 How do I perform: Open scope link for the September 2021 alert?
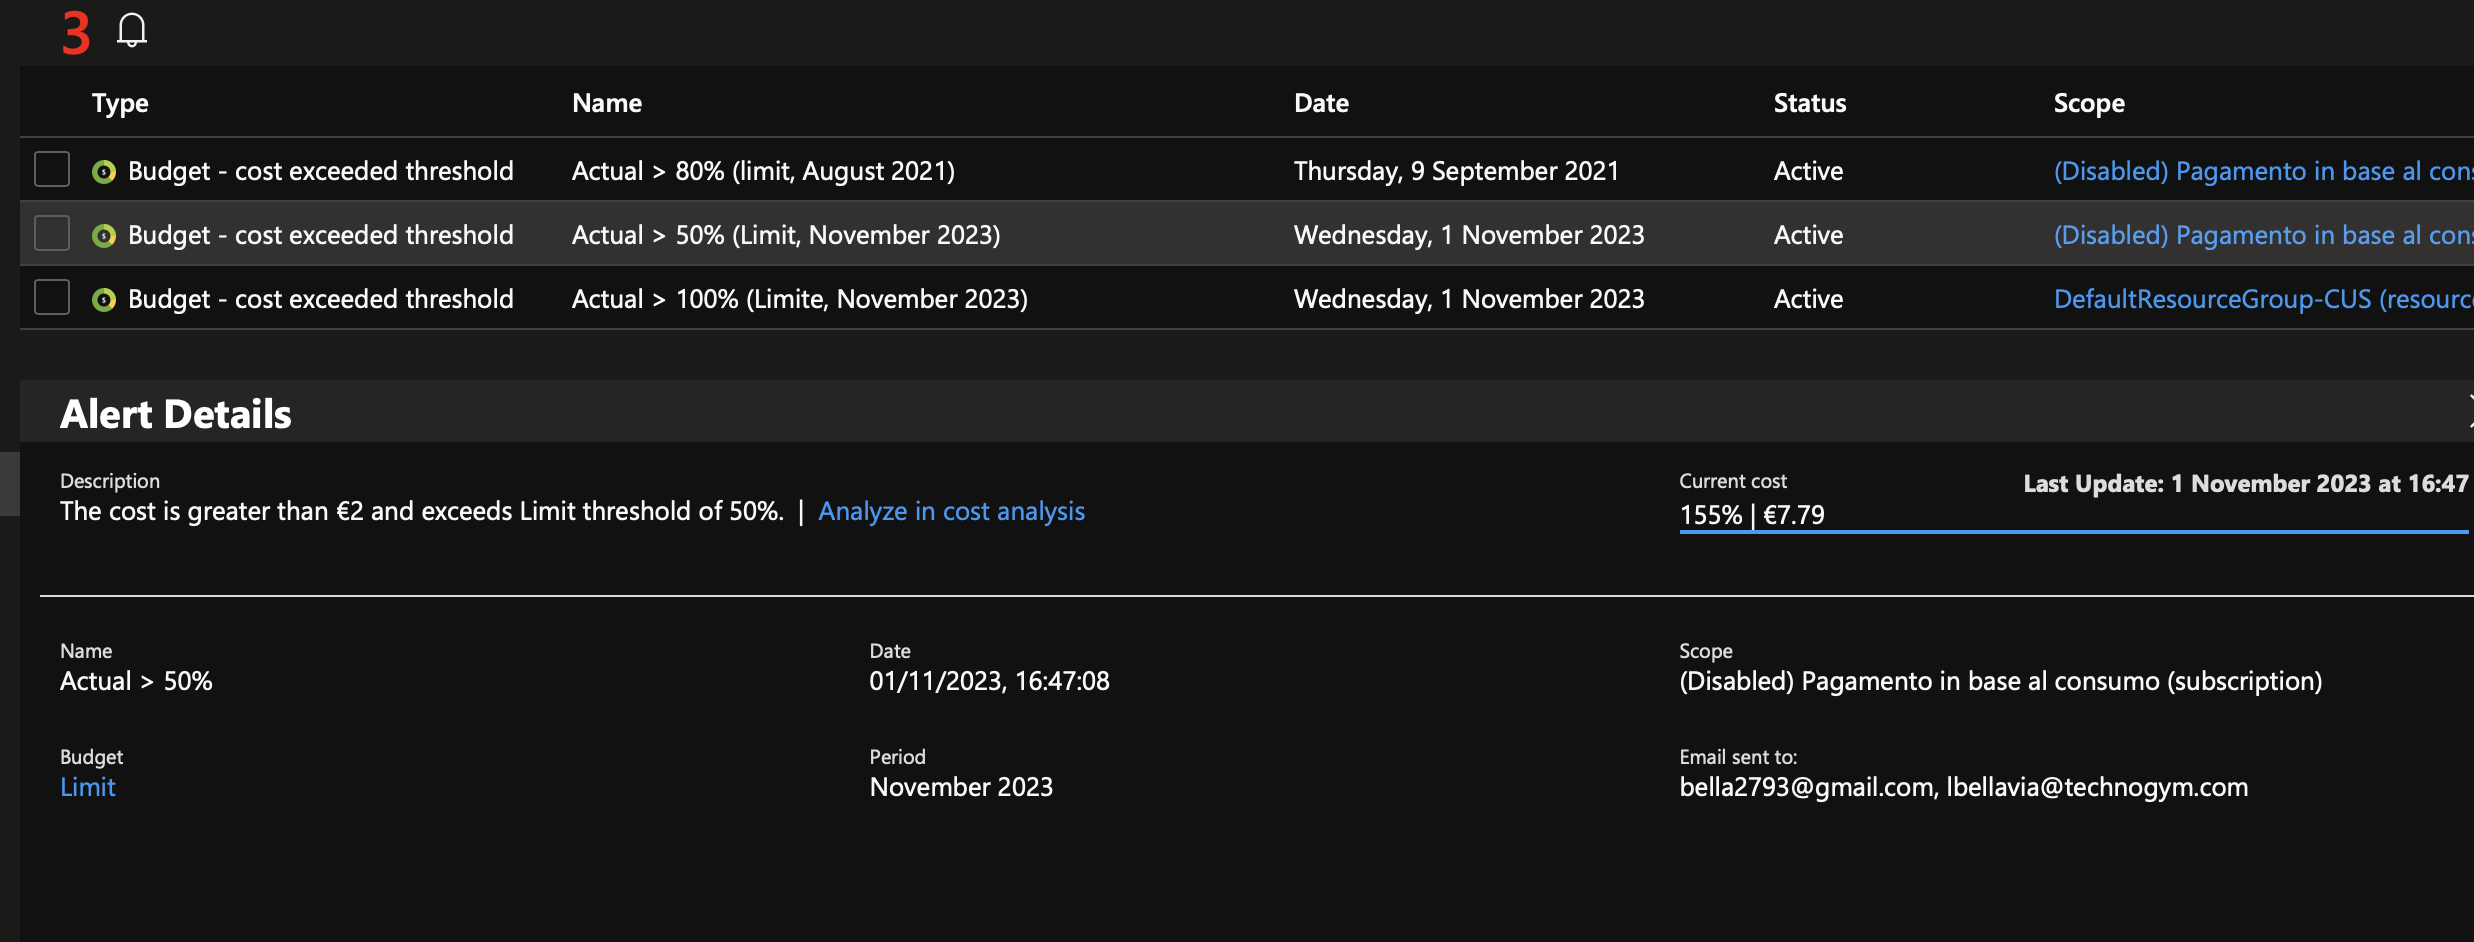pyautogui.click(x=2260, y=171)
